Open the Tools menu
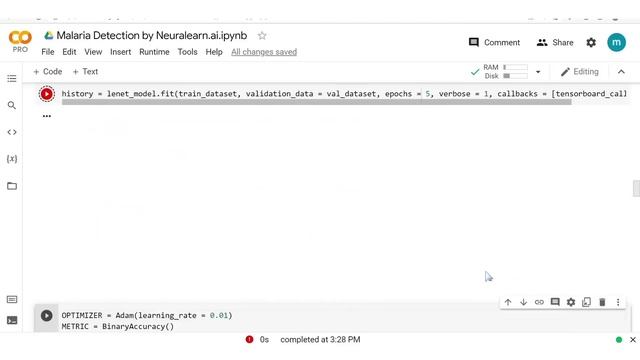This screenshot has width=640, height=360. point(187,52)
